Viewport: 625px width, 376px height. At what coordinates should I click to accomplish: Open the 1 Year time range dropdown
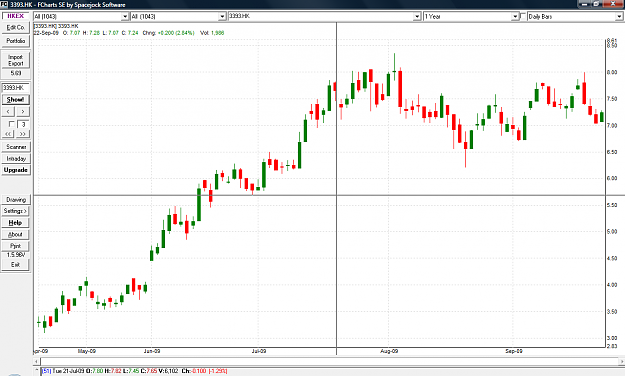click(x=515, y=16)
